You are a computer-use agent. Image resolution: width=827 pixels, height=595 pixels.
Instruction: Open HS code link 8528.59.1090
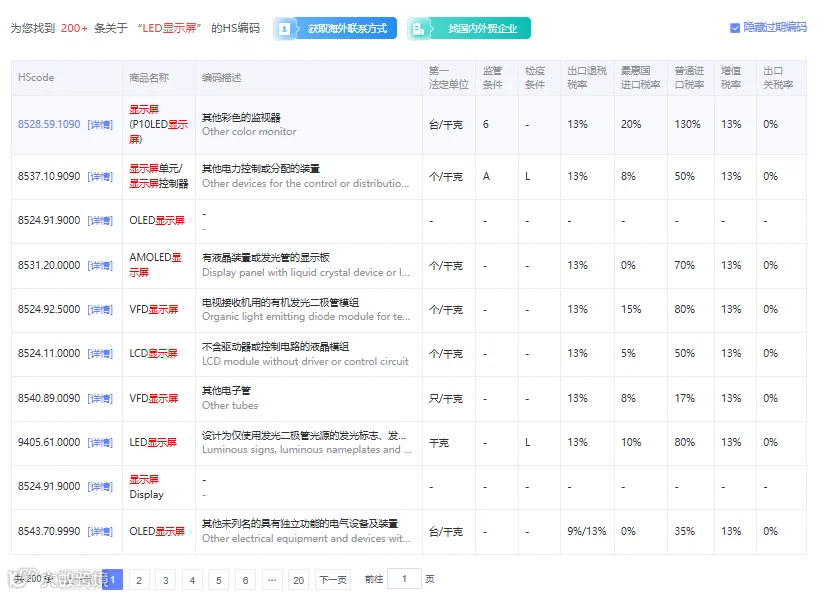(x=49, y=124)
